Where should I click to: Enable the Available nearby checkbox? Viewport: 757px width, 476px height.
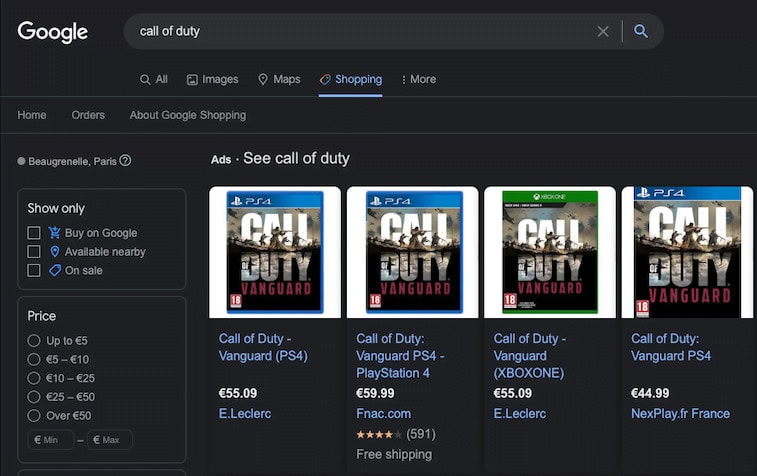point(34,252)
